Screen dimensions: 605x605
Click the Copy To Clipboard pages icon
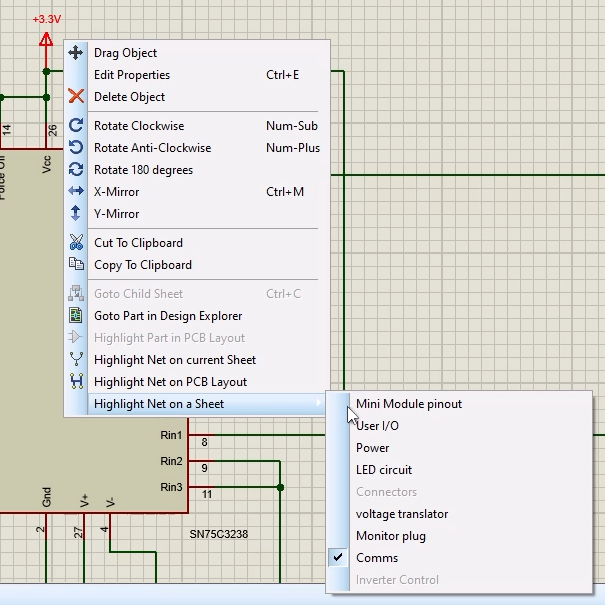[x=76, y=264]
